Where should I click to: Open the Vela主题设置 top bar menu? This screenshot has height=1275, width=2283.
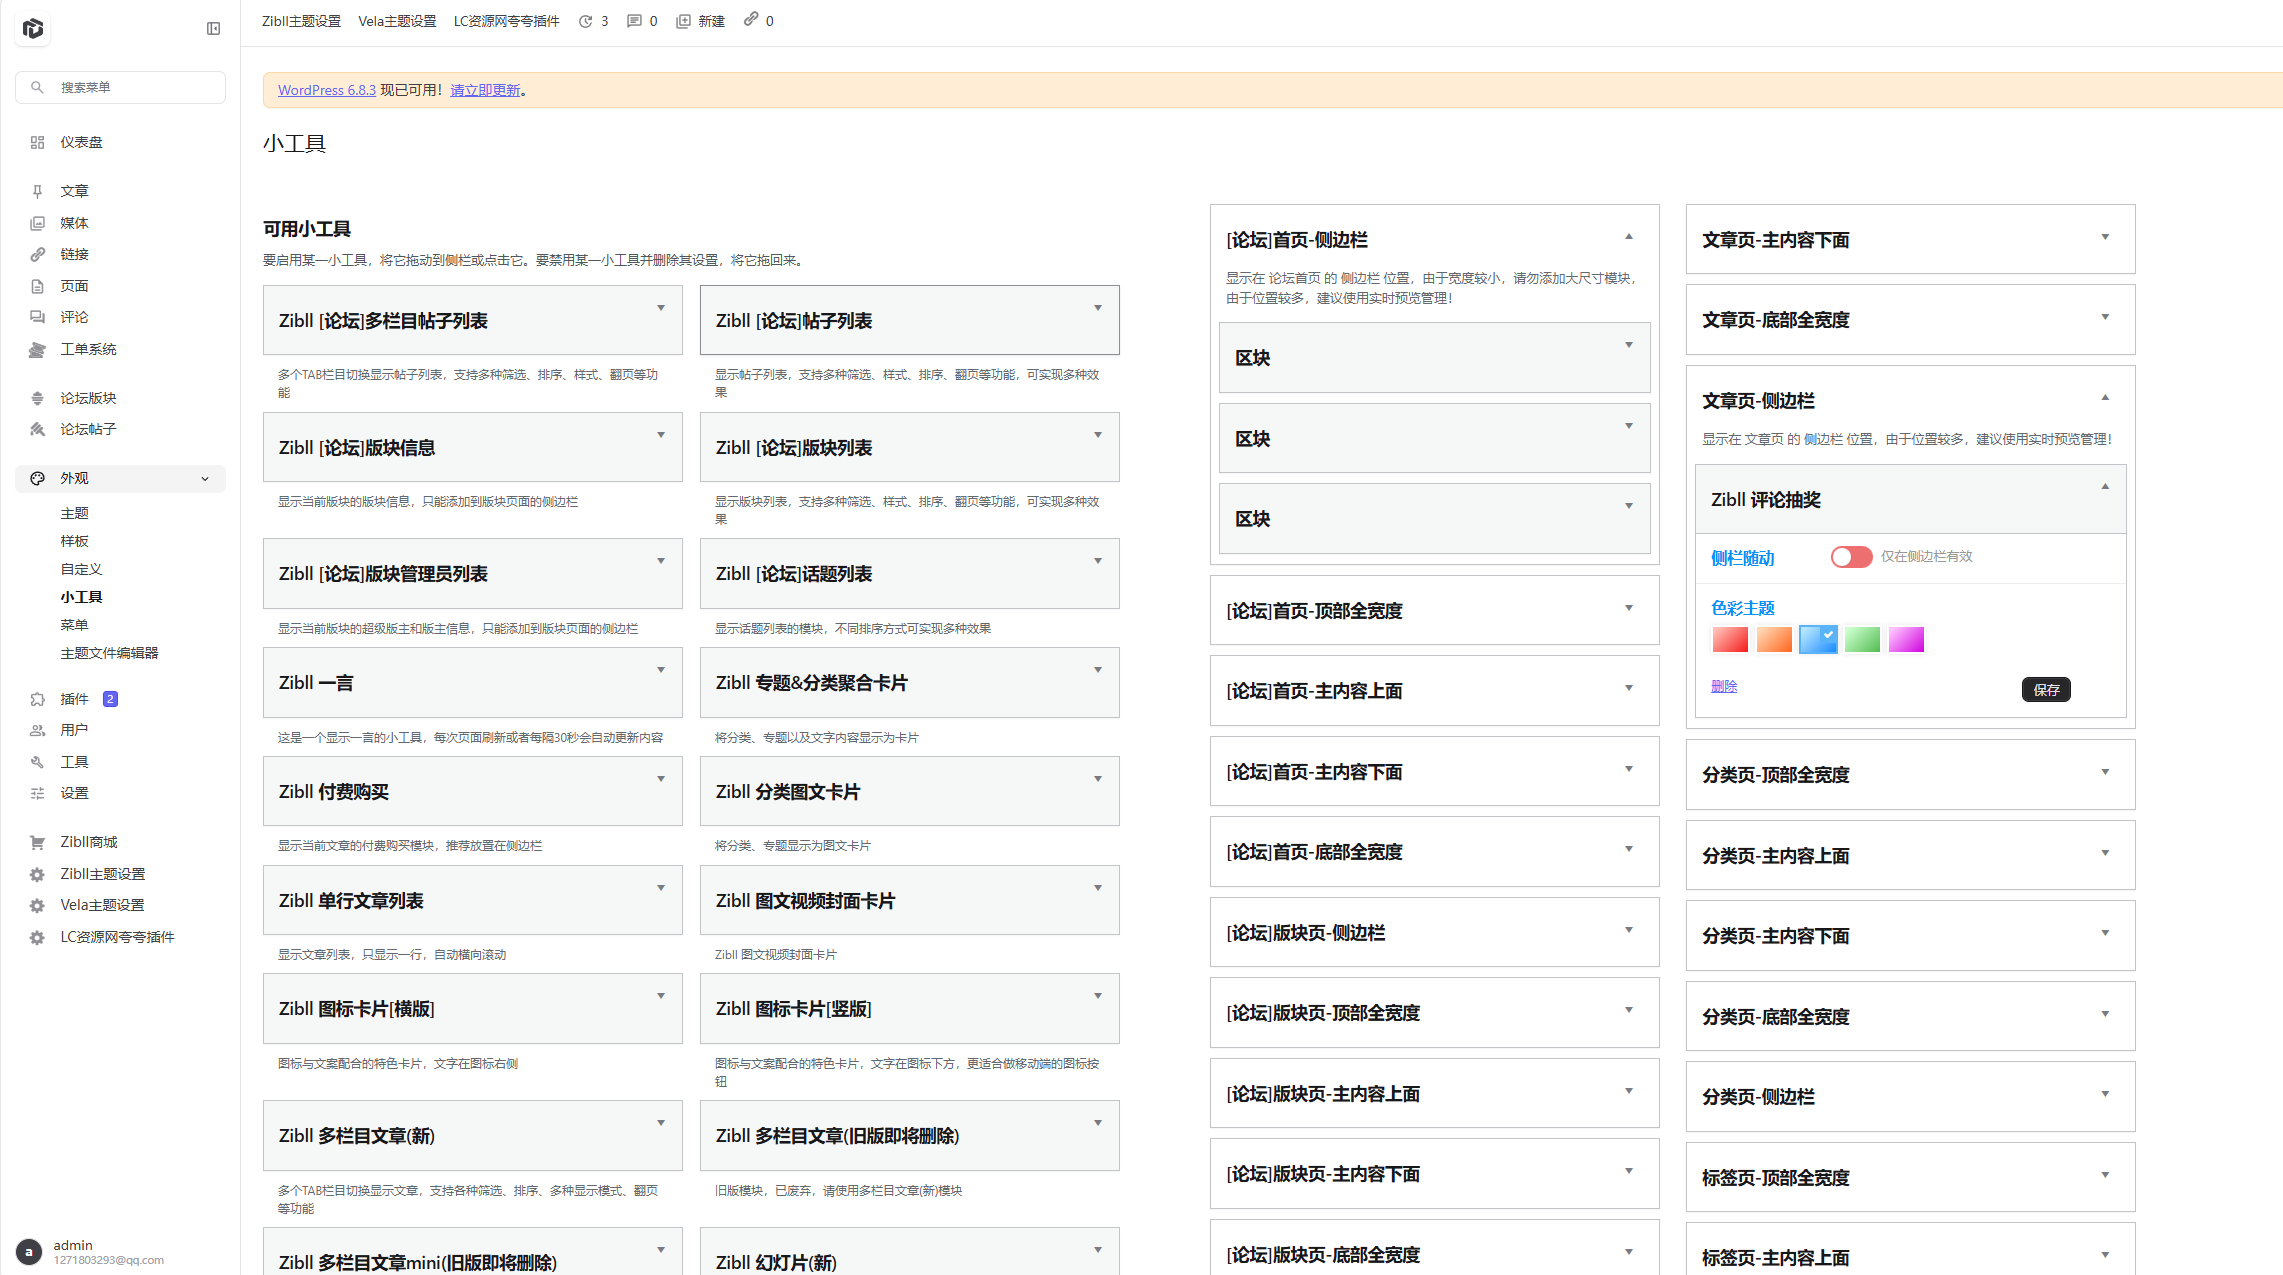pyautogui.click(x=397, y=21)
